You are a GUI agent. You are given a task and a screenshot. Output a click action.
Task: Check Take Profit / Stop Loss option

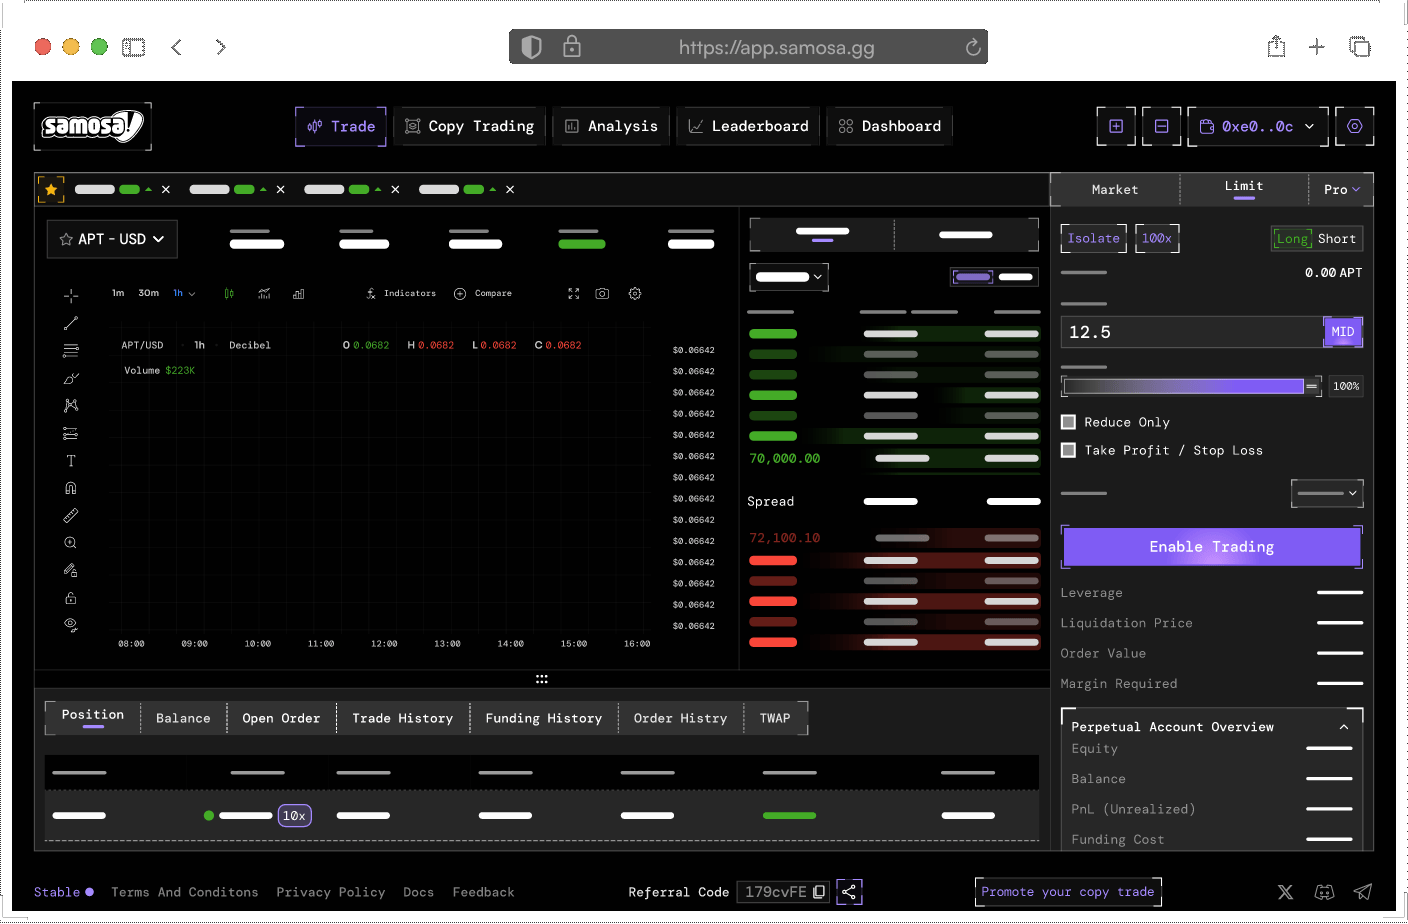[x=1069, y=450]
